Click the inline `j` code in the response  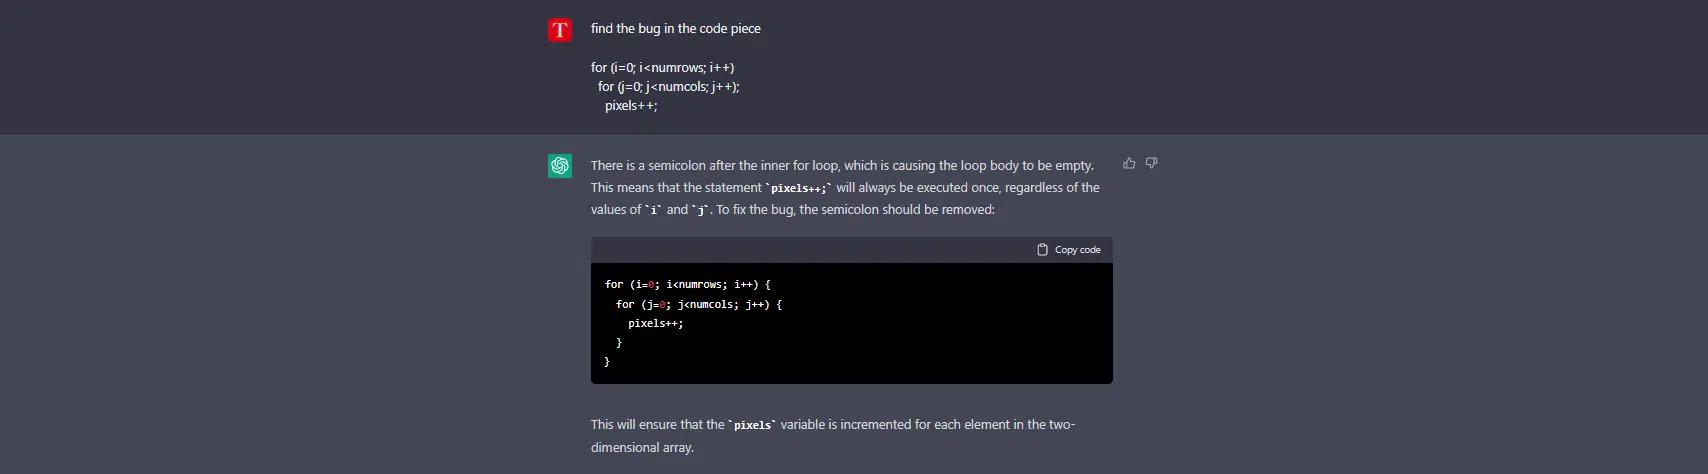pyautogui.click(x=701, y=210)
